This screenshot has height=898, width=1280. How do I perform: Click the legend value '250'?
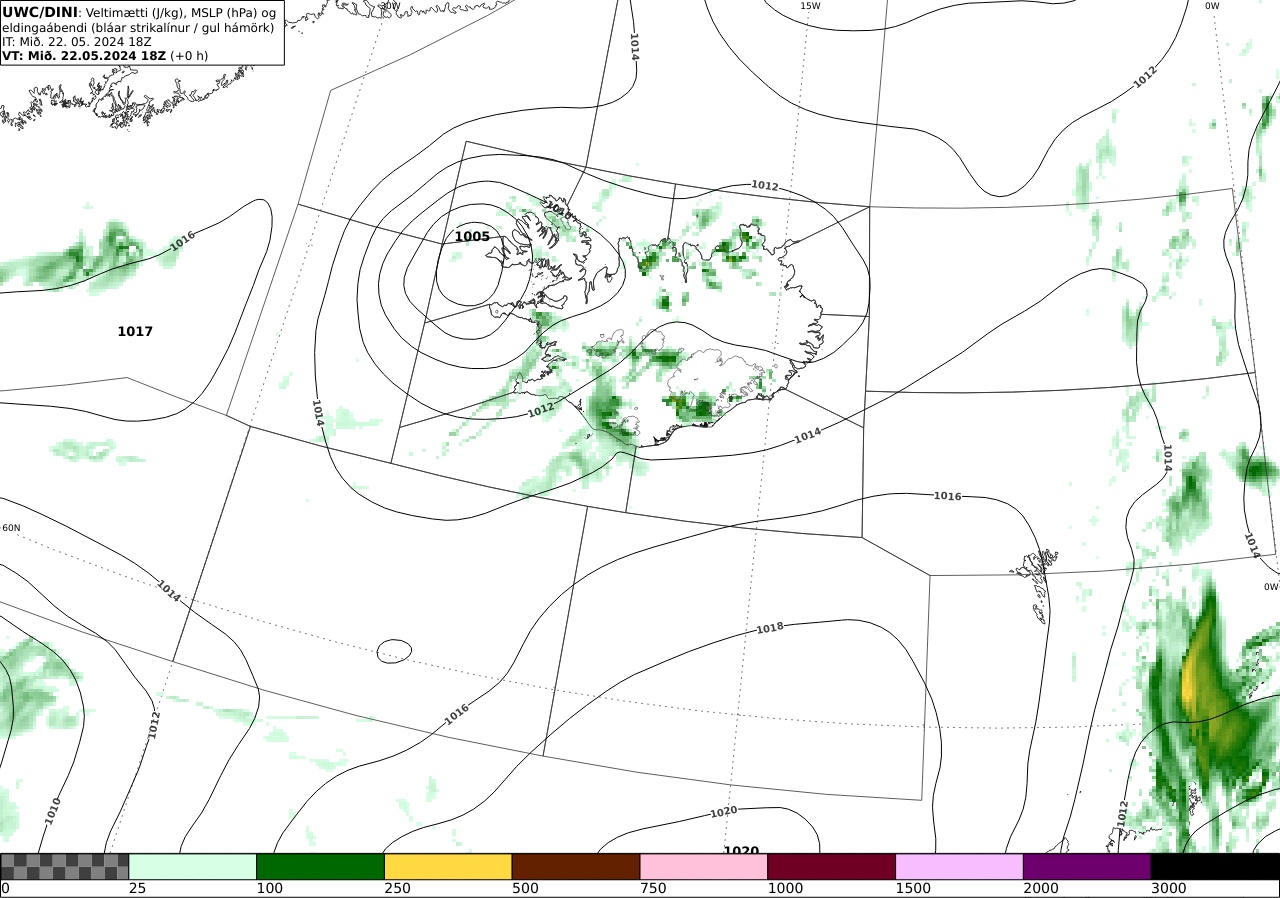[397, 888]
